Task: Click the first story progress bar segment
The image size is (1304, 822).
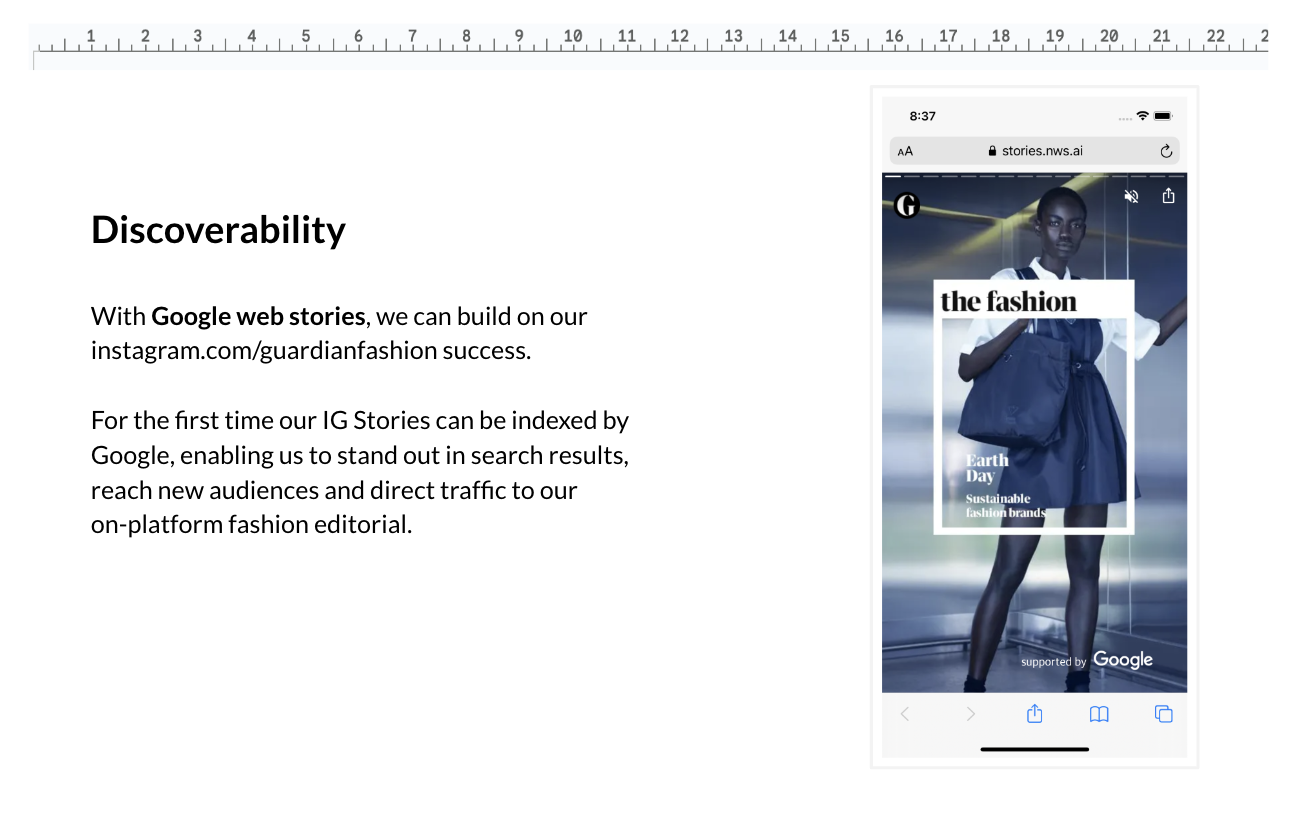Action: pyautogui.click(x=893, y=176)
